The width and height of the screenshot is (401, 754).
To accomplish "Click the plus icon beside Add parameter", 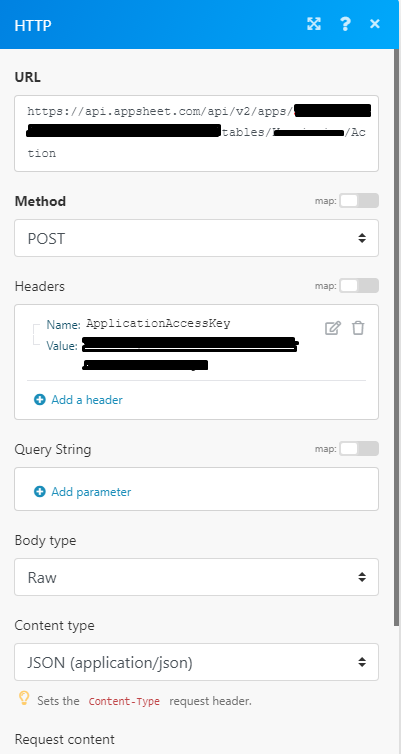I will [39, 491].
